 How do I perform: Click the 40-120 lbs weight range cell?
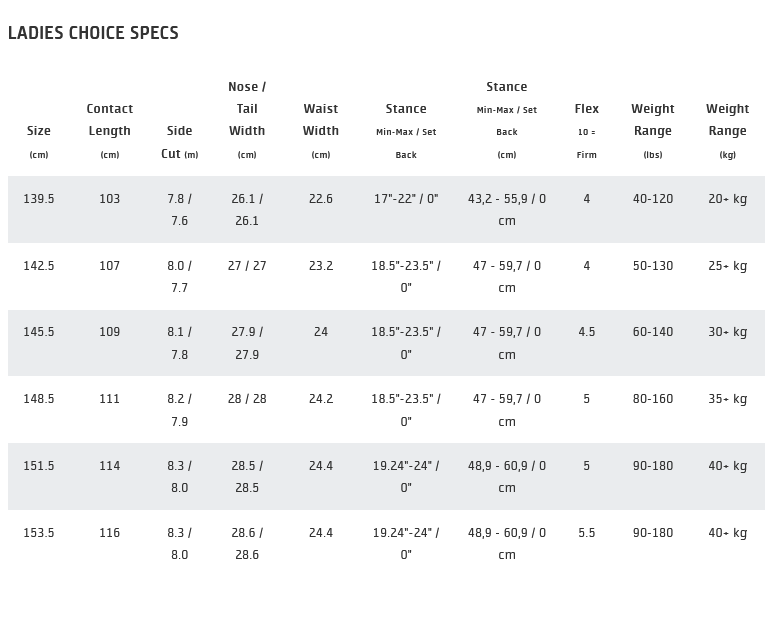point(653,199)
